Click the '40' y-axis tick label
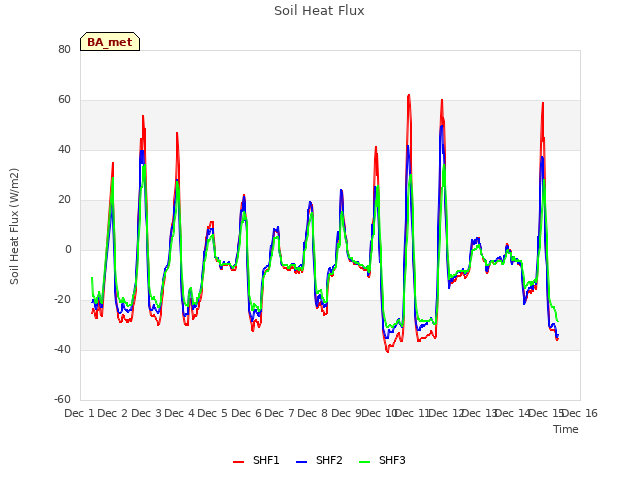 point(64,149)
